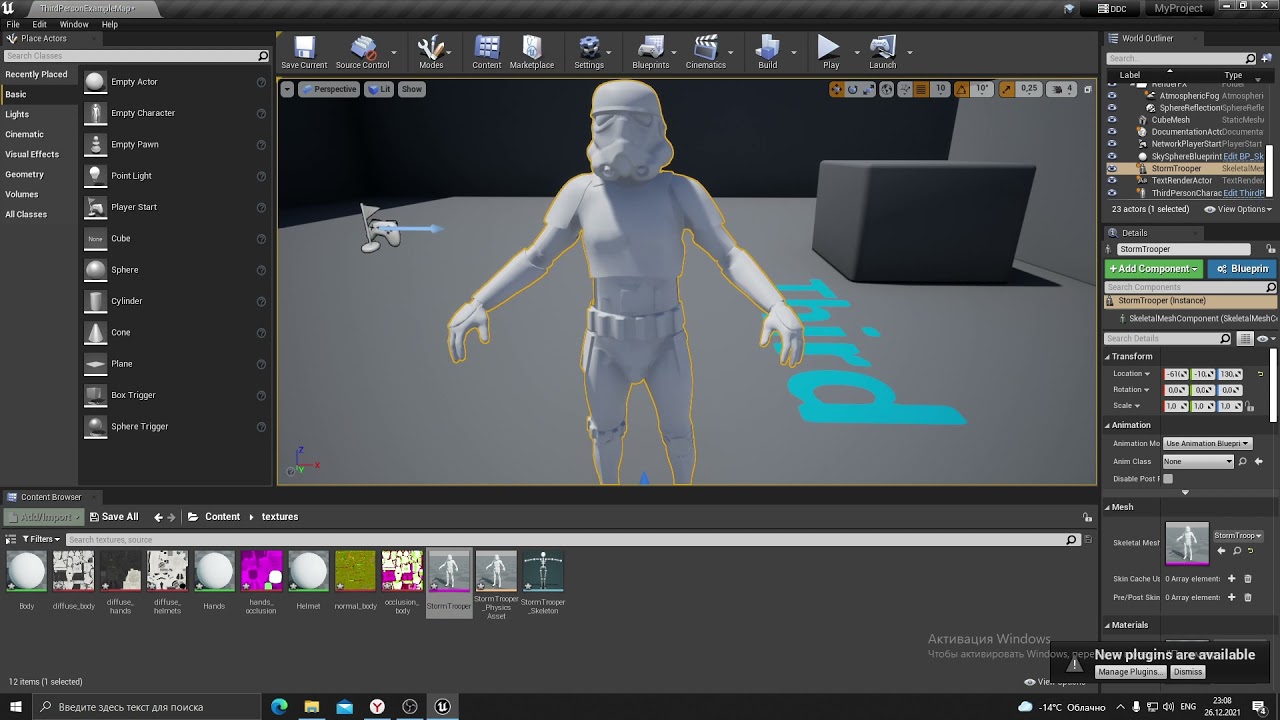Collapse the Mesh section
This screenshot has width=1280, height=720.
[x=1108, y=507]
